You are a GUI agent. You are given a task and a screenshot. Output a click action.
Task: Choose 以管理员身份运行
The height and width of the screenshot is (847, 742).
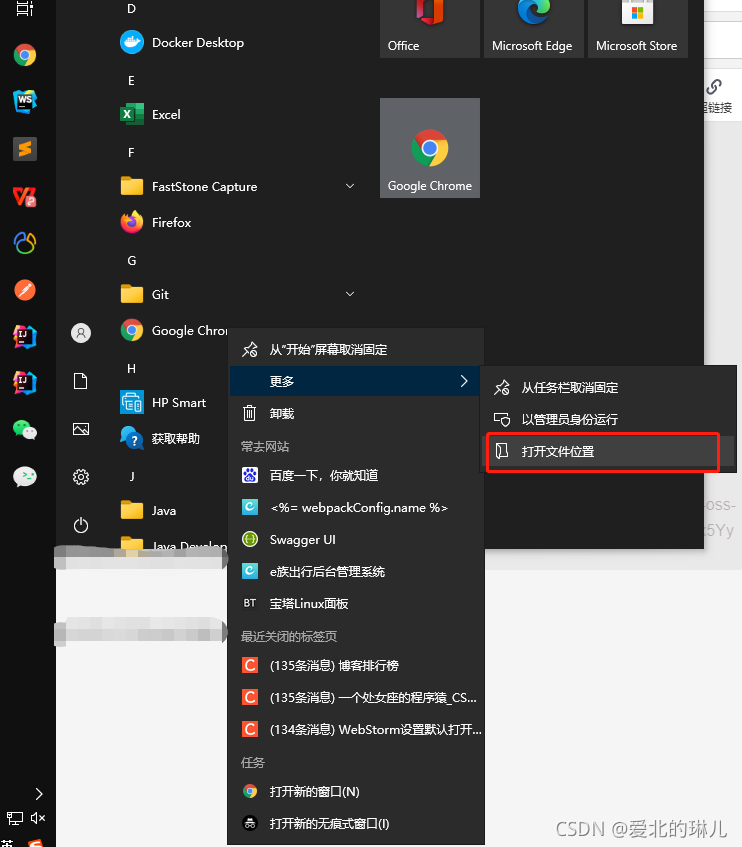point(608,419)
